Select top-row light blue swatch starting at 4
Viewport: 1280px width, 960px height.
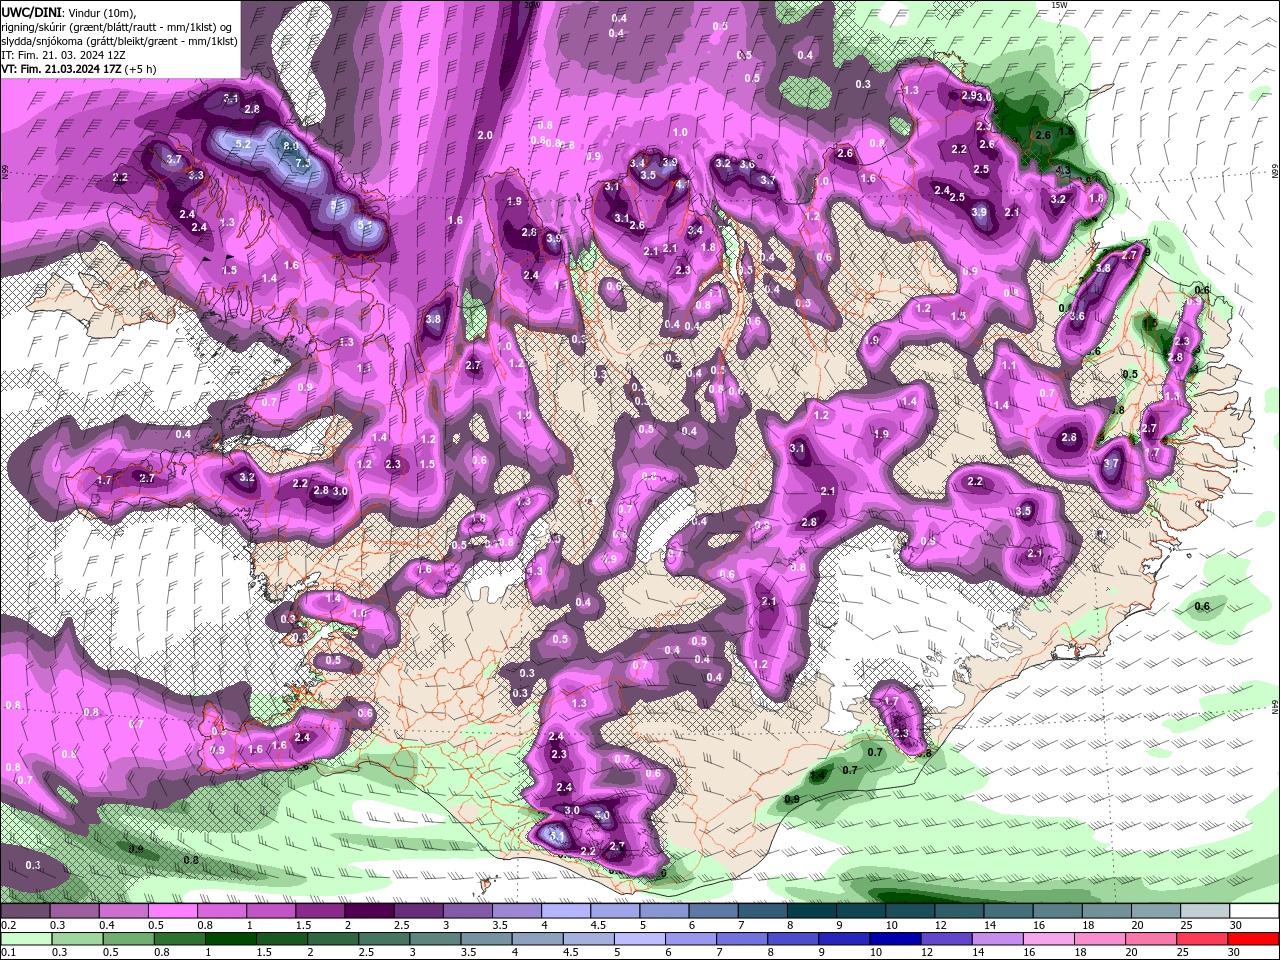(566, 911)
